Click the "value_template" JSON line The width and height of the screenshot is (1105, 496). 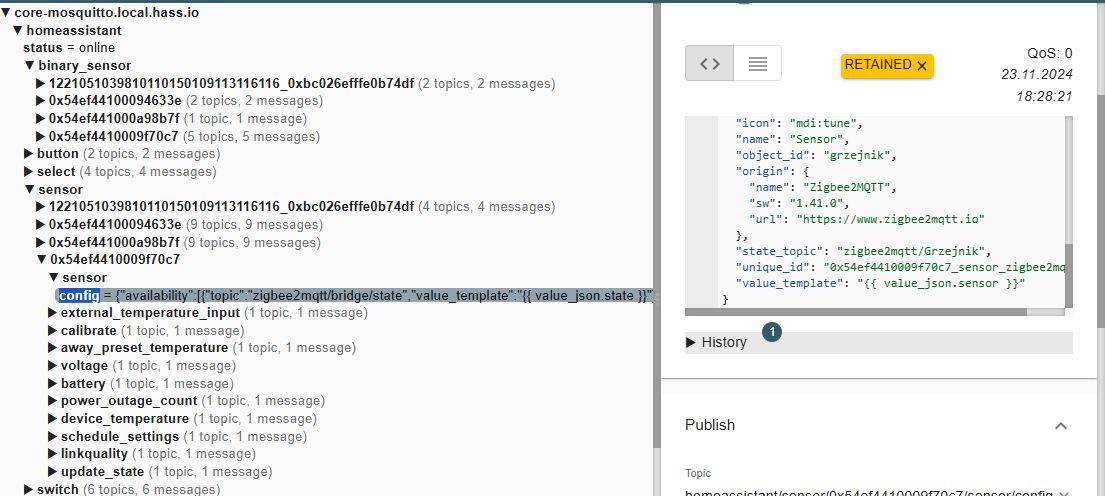click(879, 283)
